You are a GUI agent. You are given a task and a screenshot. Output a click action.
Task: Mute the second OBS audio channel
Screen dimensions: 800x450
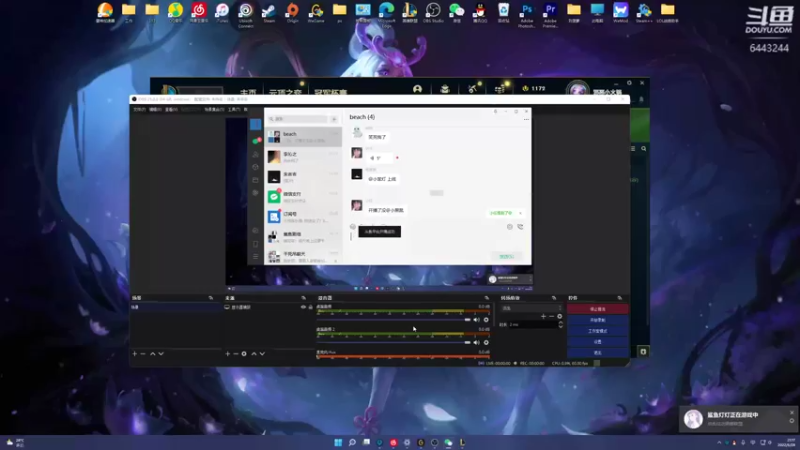point(477,342)
